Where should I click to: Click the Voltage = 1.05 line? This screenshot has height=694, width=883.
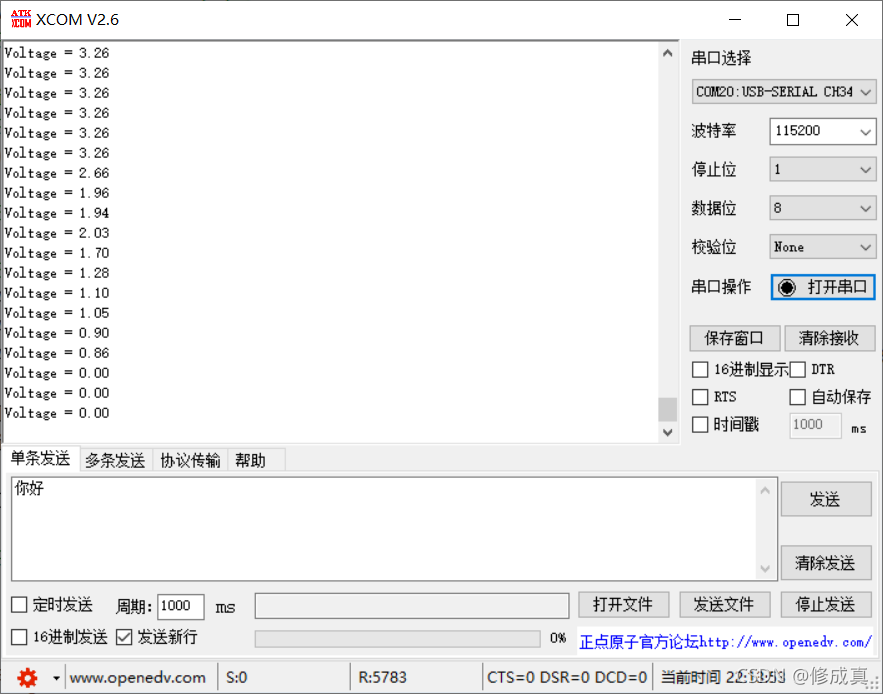pyautogui.click(x=57, y=313)
